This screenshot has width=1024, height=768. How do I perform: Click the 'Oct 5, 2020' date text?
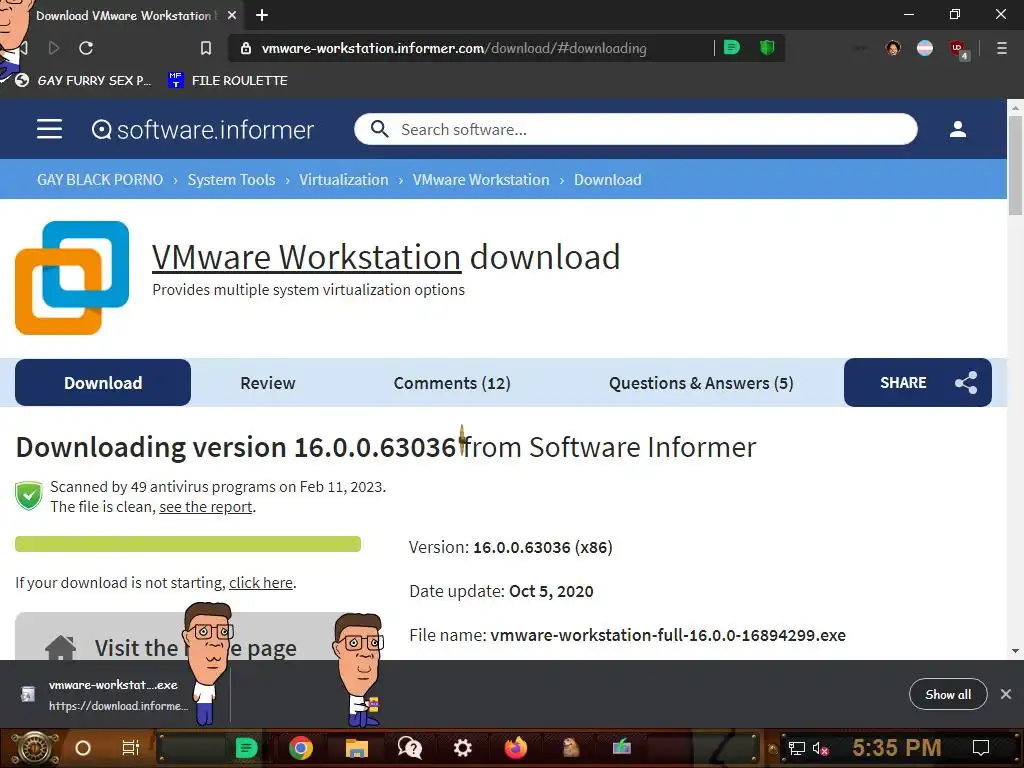tap(551, 591)
